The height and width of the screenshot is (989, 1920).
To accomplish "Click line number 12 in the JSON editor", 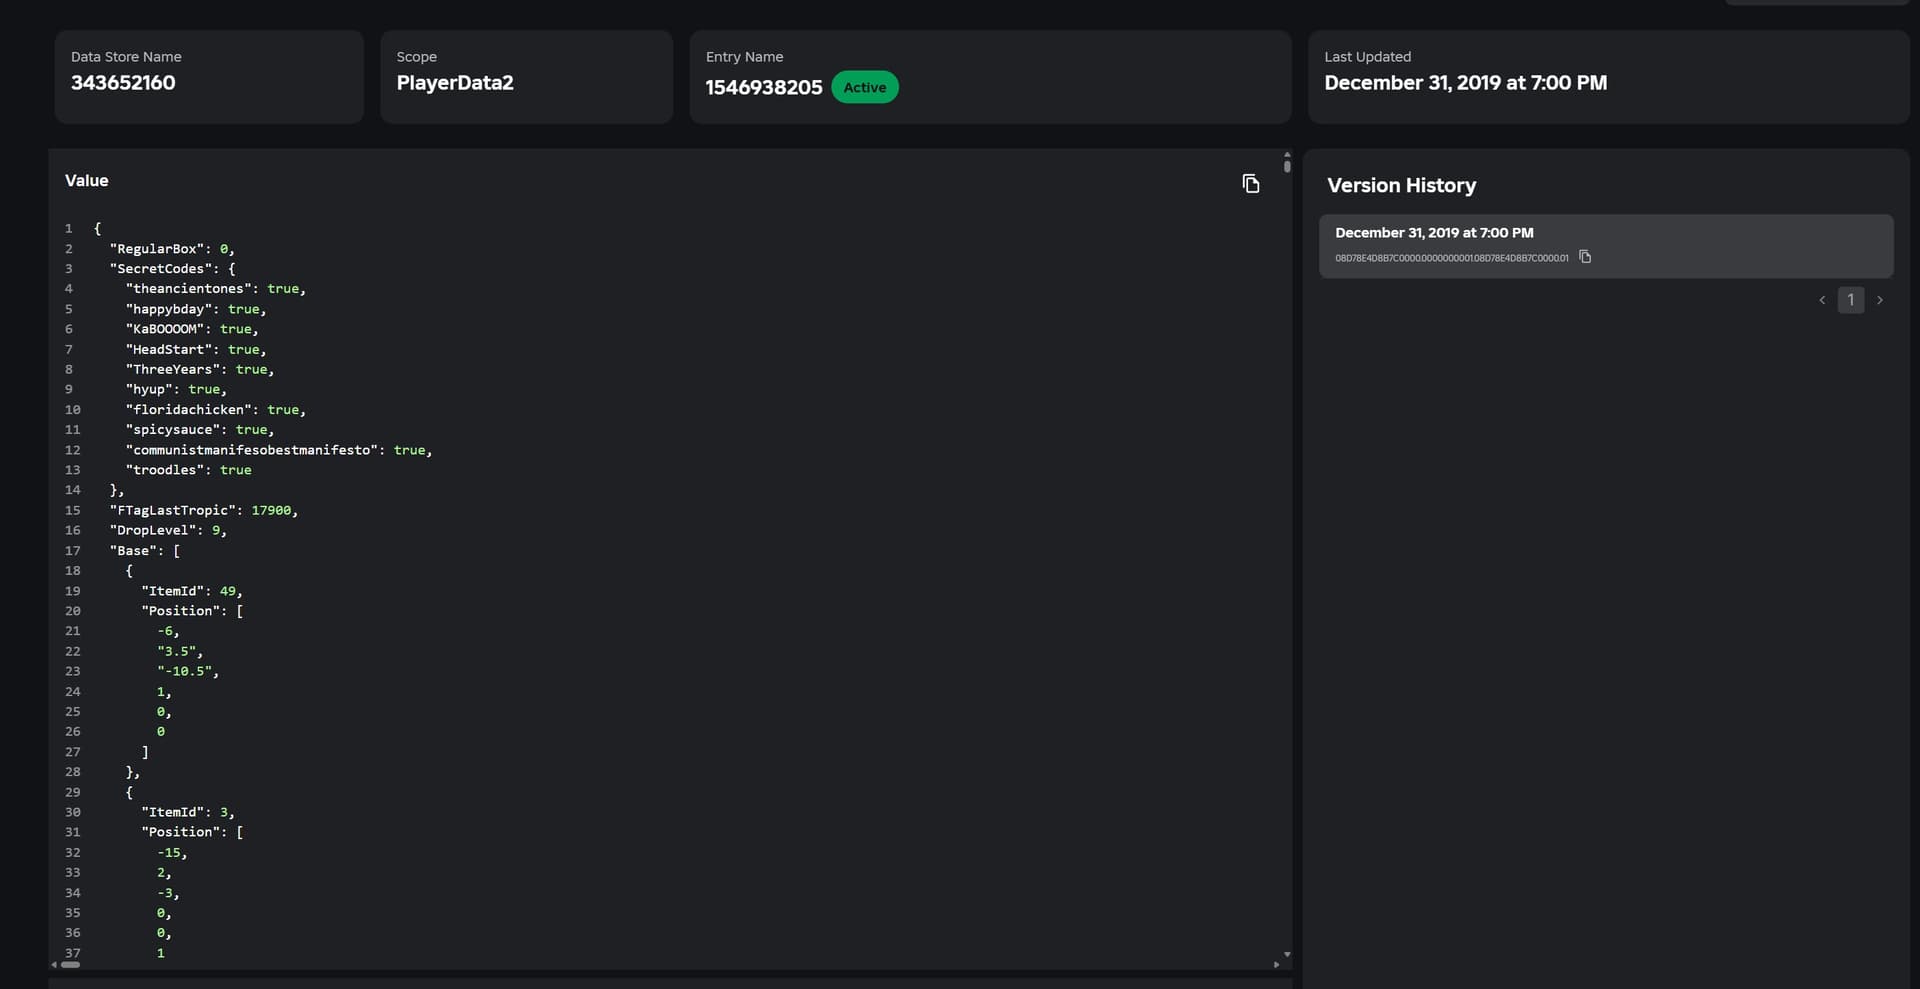I will 73,450.
